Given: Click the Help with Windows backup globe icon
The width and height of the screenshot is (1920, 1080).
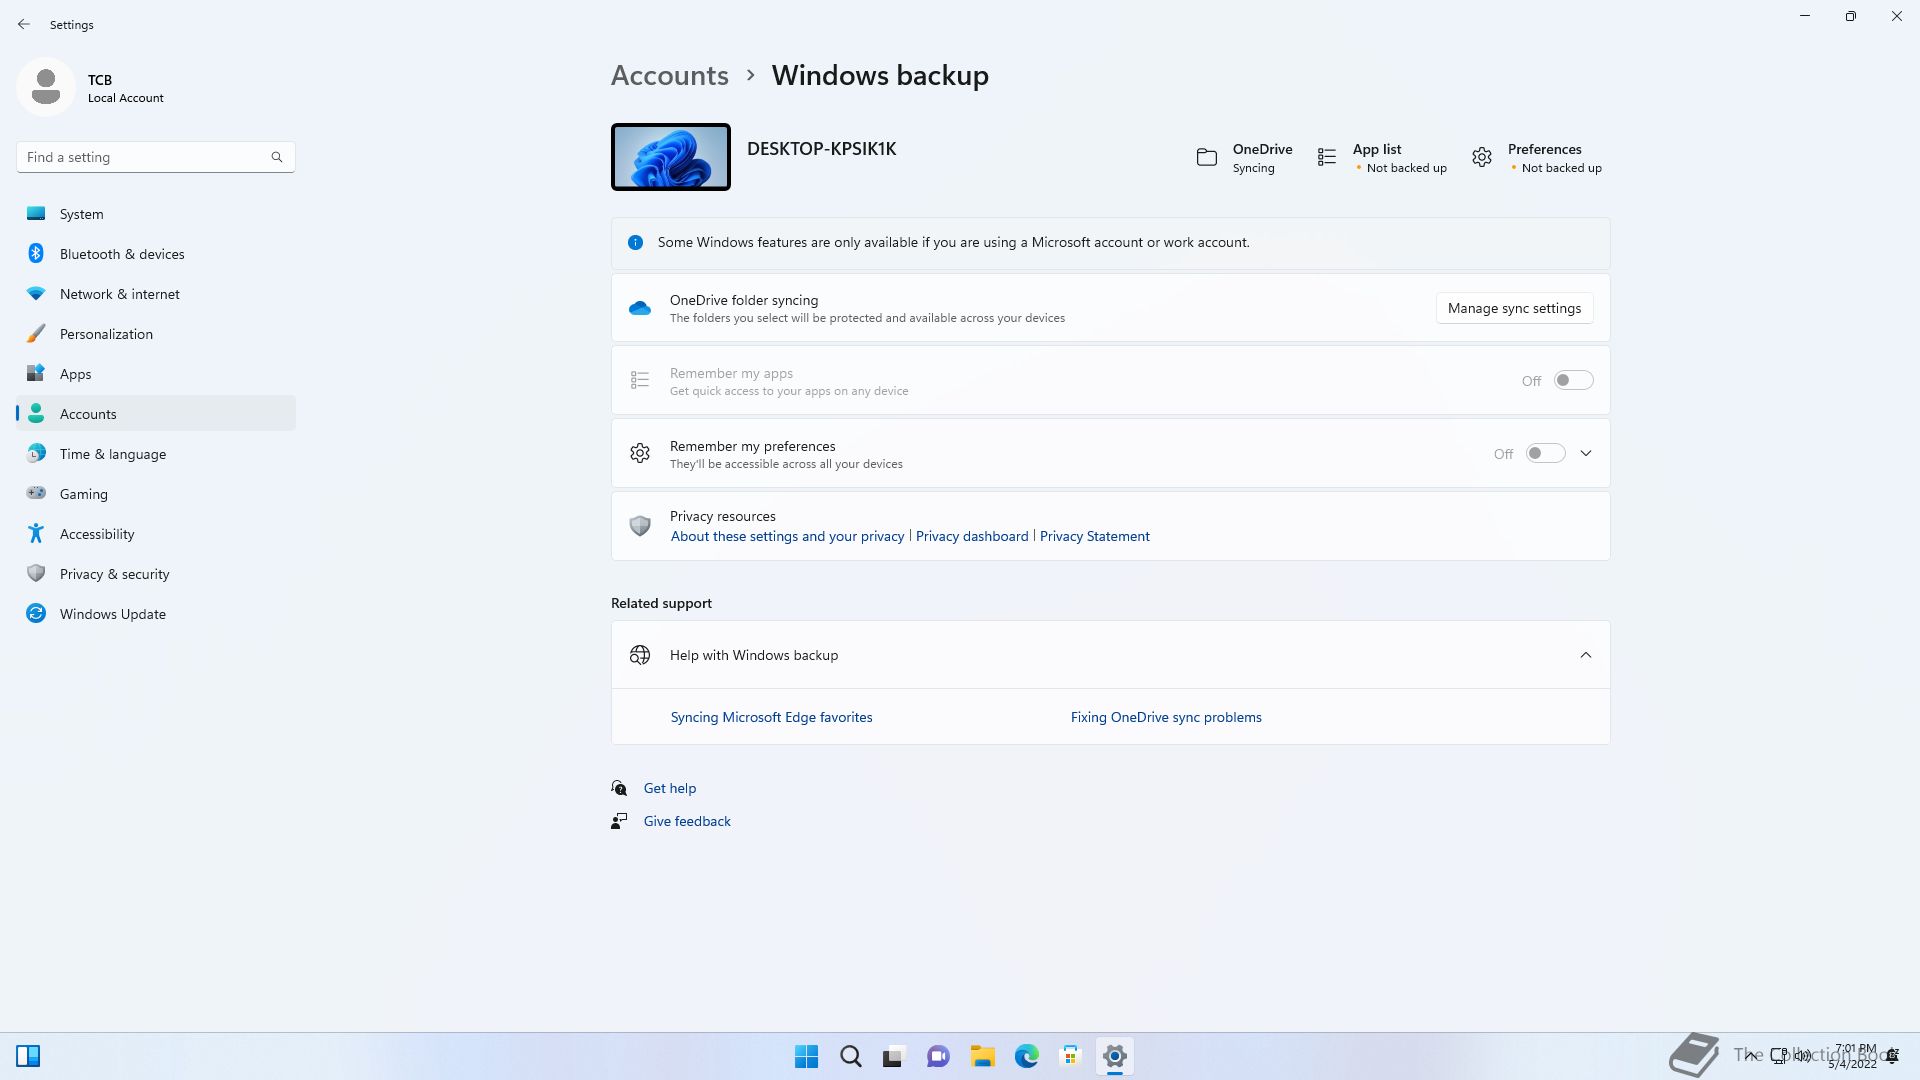Looking at the screenshot, I should click(640, 655).
